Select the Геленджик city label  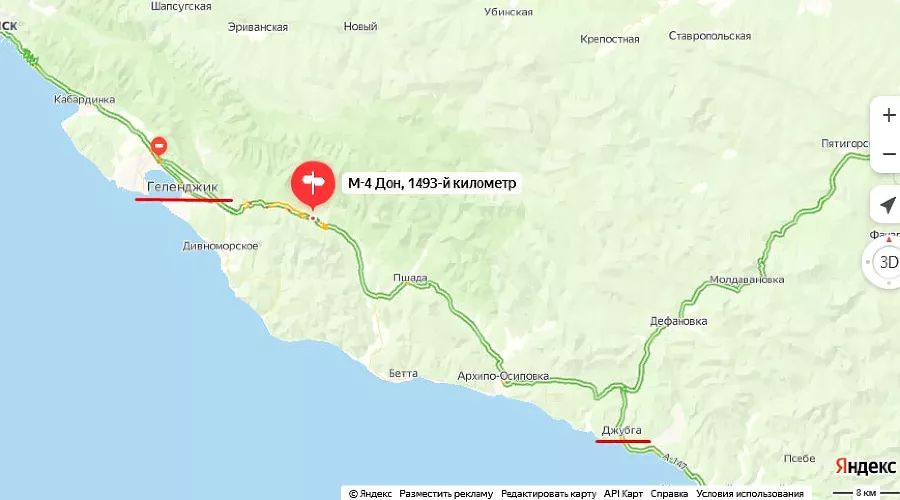point(183,187)
